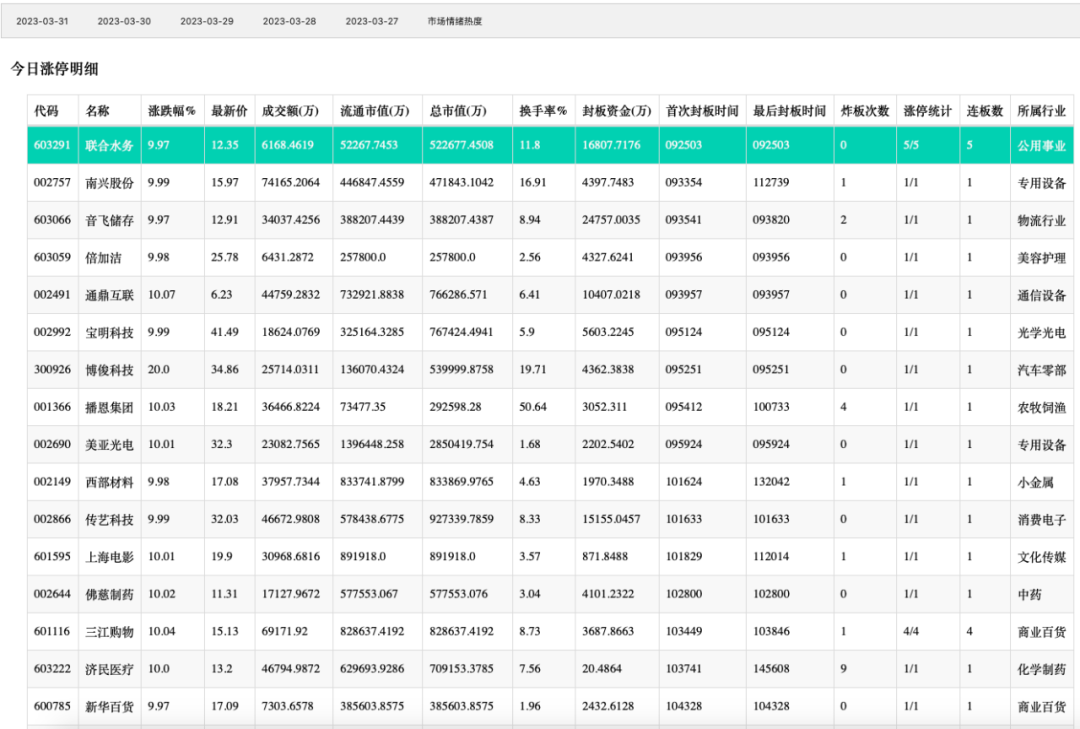Click stock name 播恩集团
The image size is (1080, 729).
tap(110, 407)
